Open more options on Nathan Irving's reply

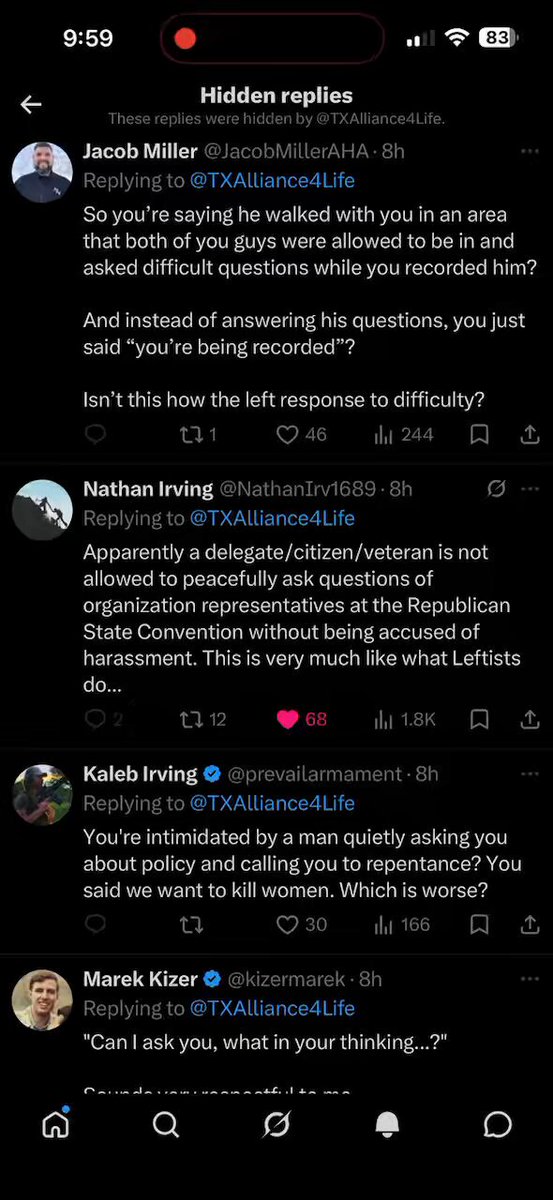(529, 489)
